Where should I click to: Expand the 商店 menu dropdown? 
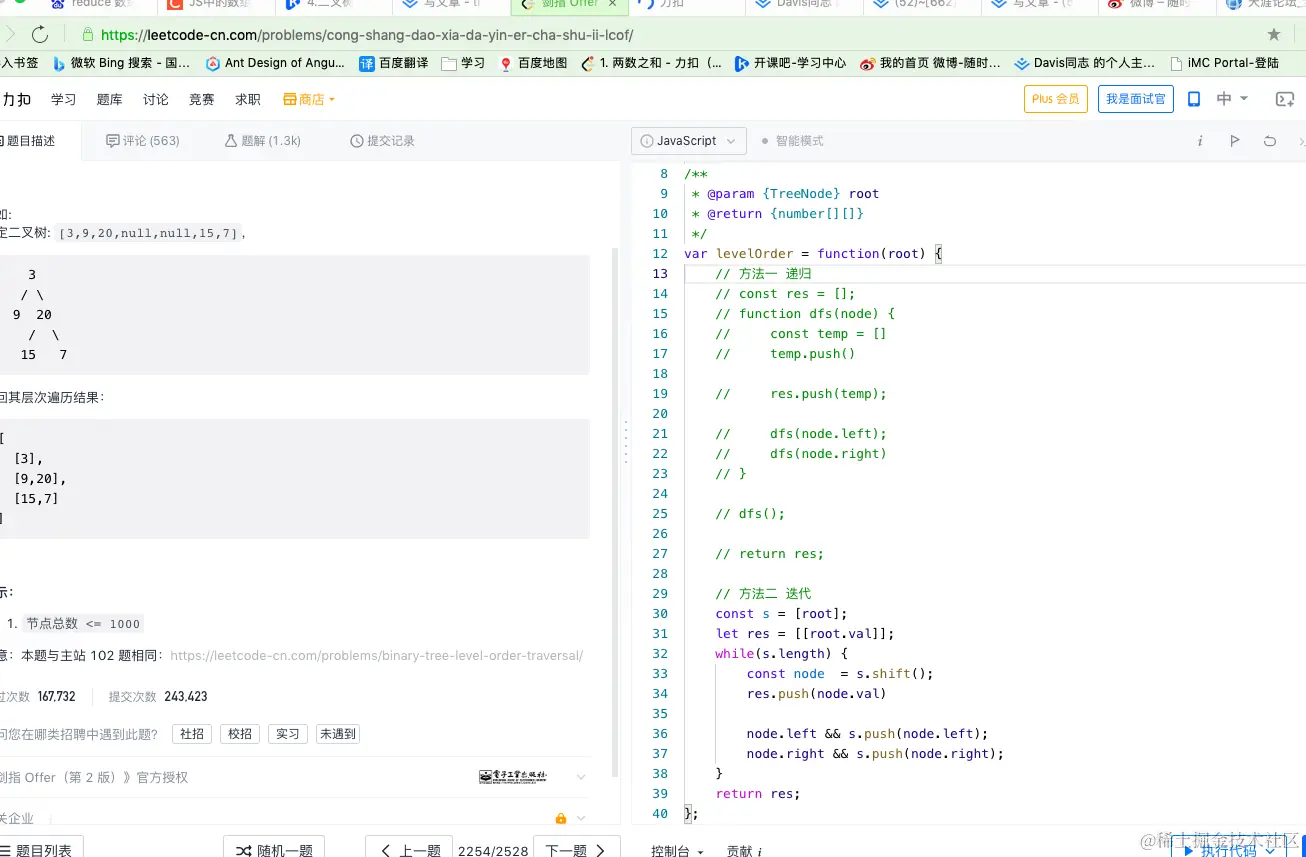[309, 99]
